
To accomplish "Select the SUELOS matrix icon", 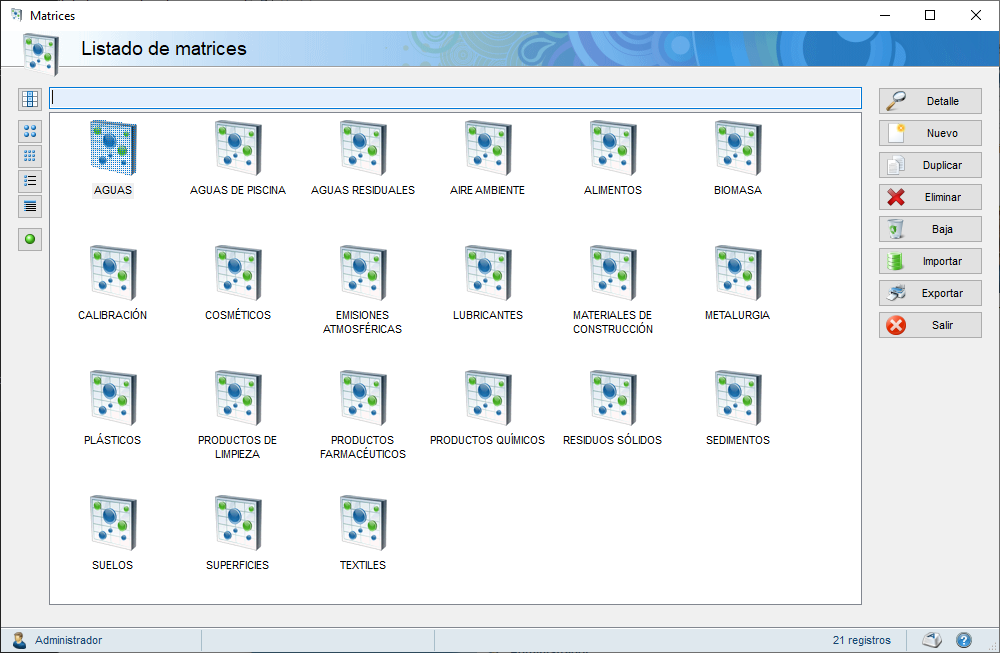I will [x=113, y=523].
